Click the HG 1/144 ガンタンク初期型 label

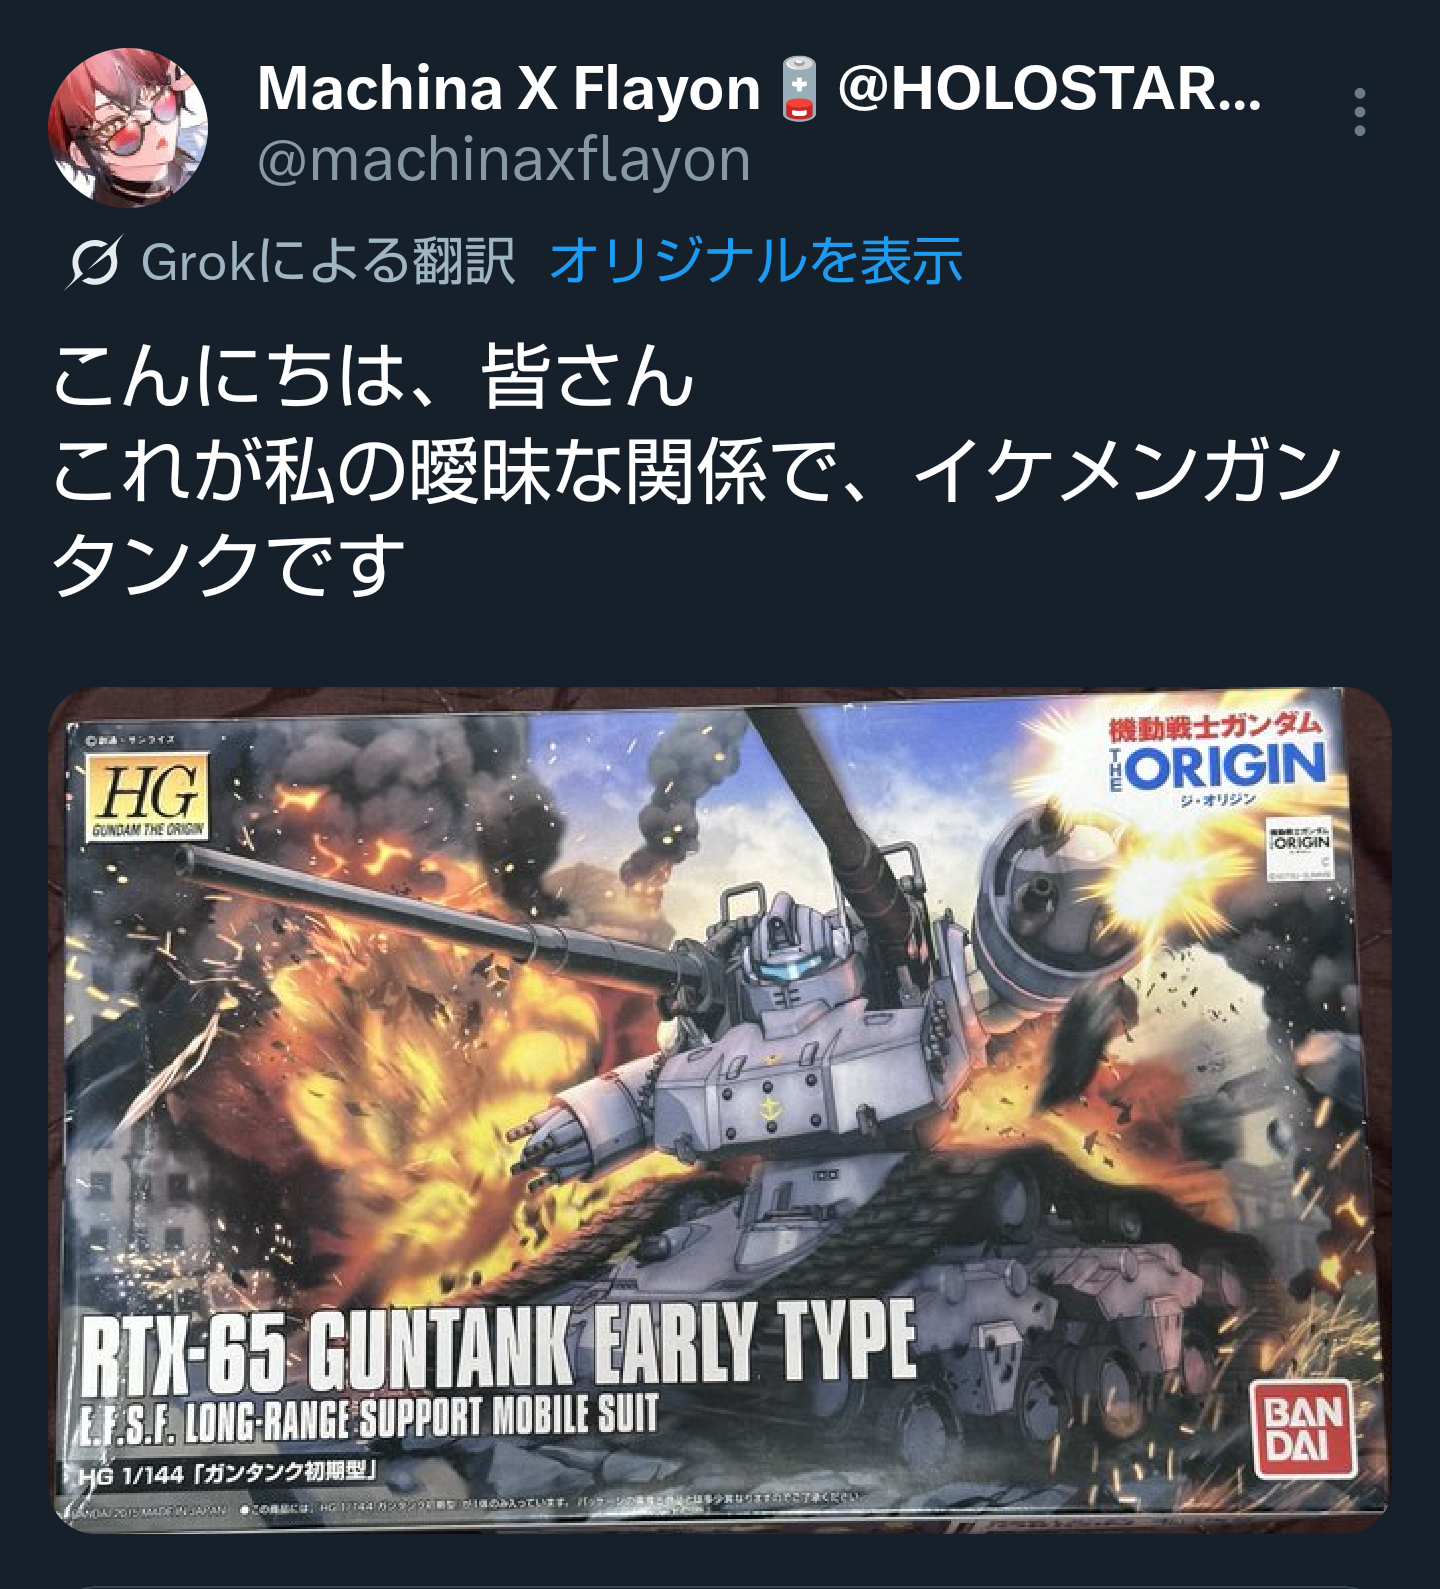click(228, 1474)
